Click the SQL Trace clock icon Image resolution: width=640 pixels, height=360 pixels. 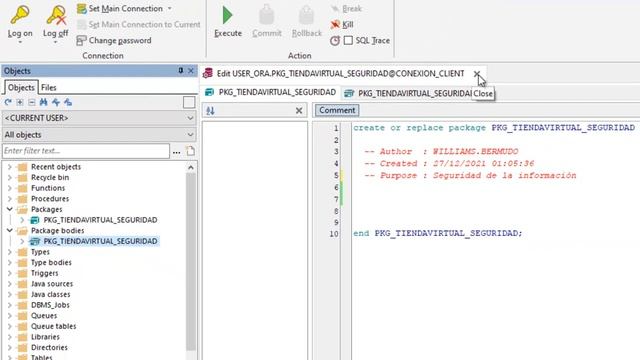click(335, 40)
